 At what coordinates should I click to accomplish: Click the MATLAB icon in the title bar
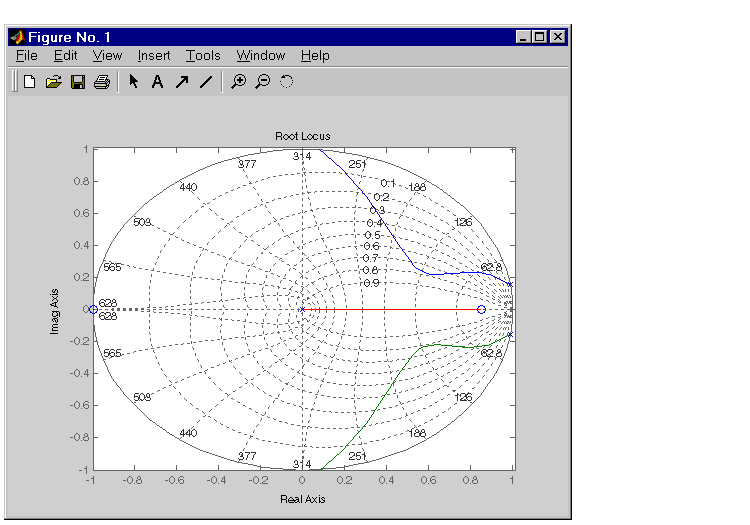(x=17, y=37)
